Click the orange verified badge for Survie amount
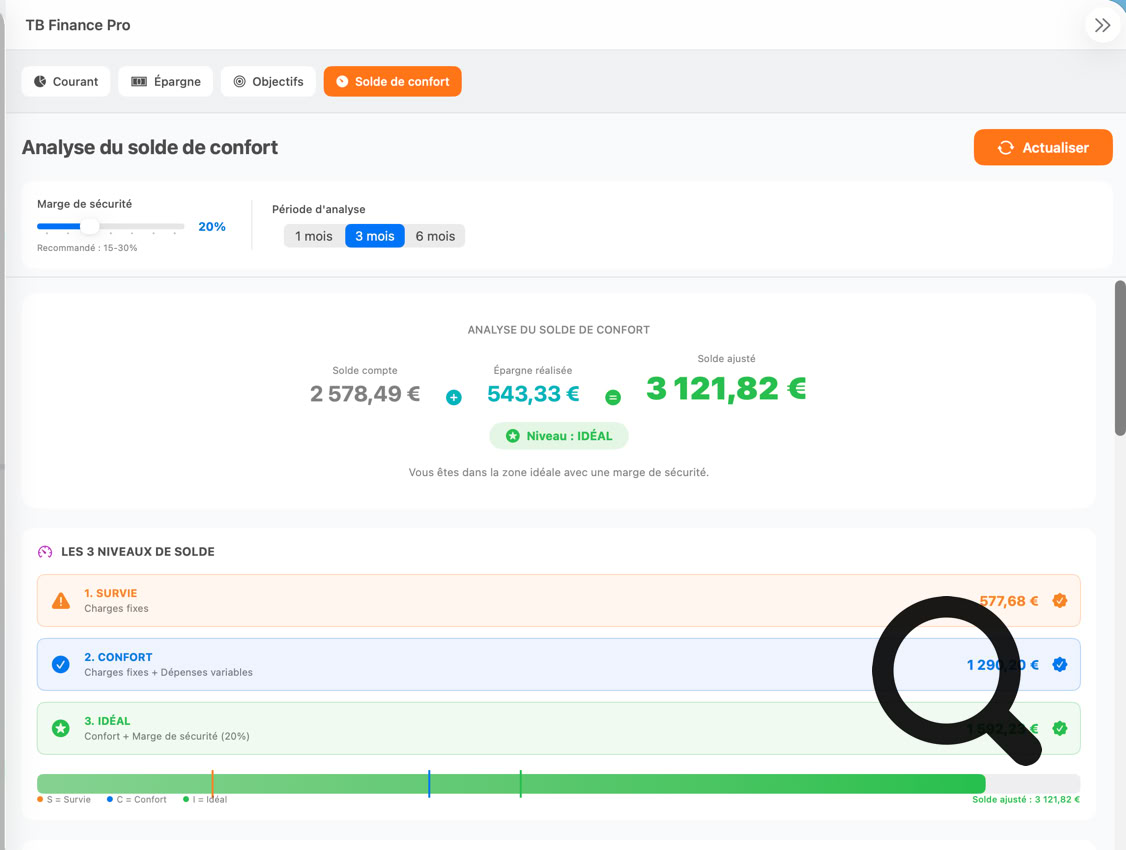 pyautogui.click(x=1060, y=601)
